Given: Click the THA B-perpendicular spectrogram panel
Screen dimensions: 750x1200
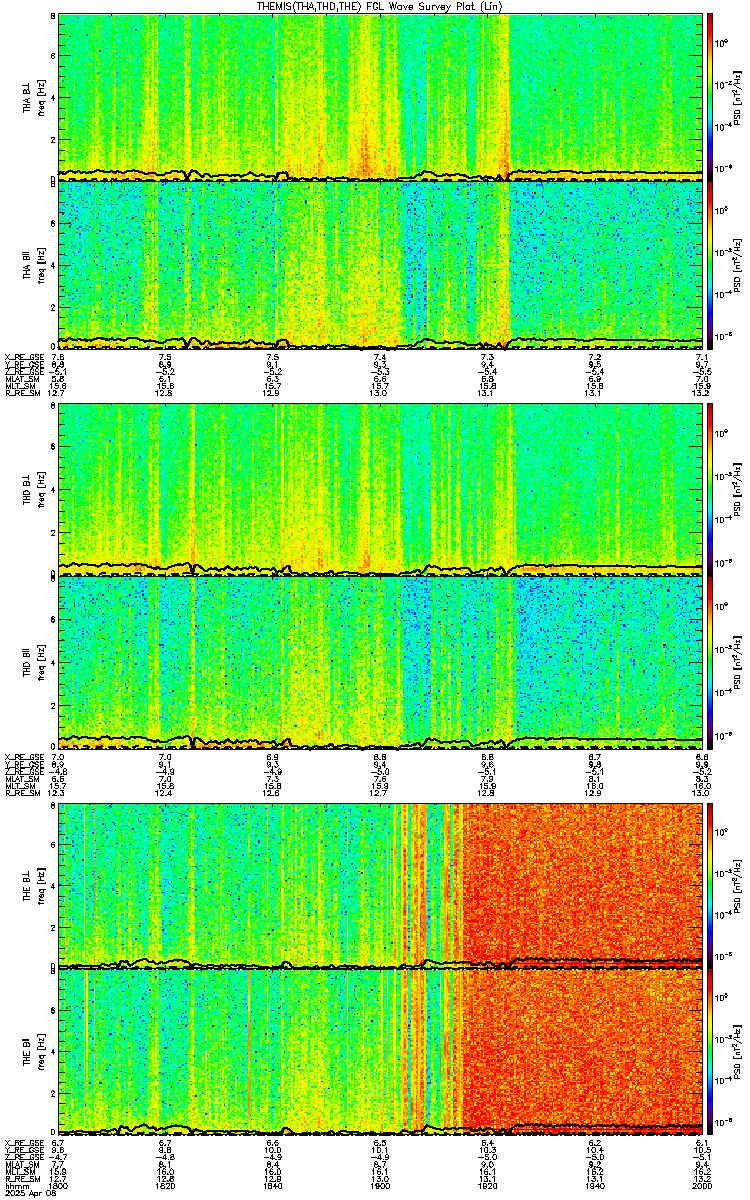Looking at the screenshot, I should pos(379,97).
